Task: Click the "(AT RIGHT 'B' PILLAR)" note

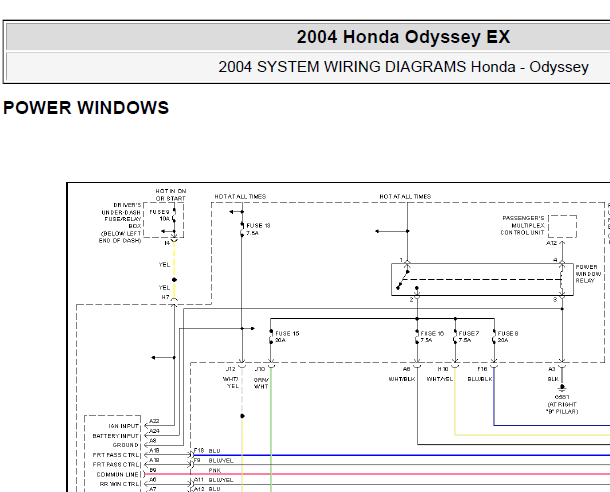Action: 562,408
